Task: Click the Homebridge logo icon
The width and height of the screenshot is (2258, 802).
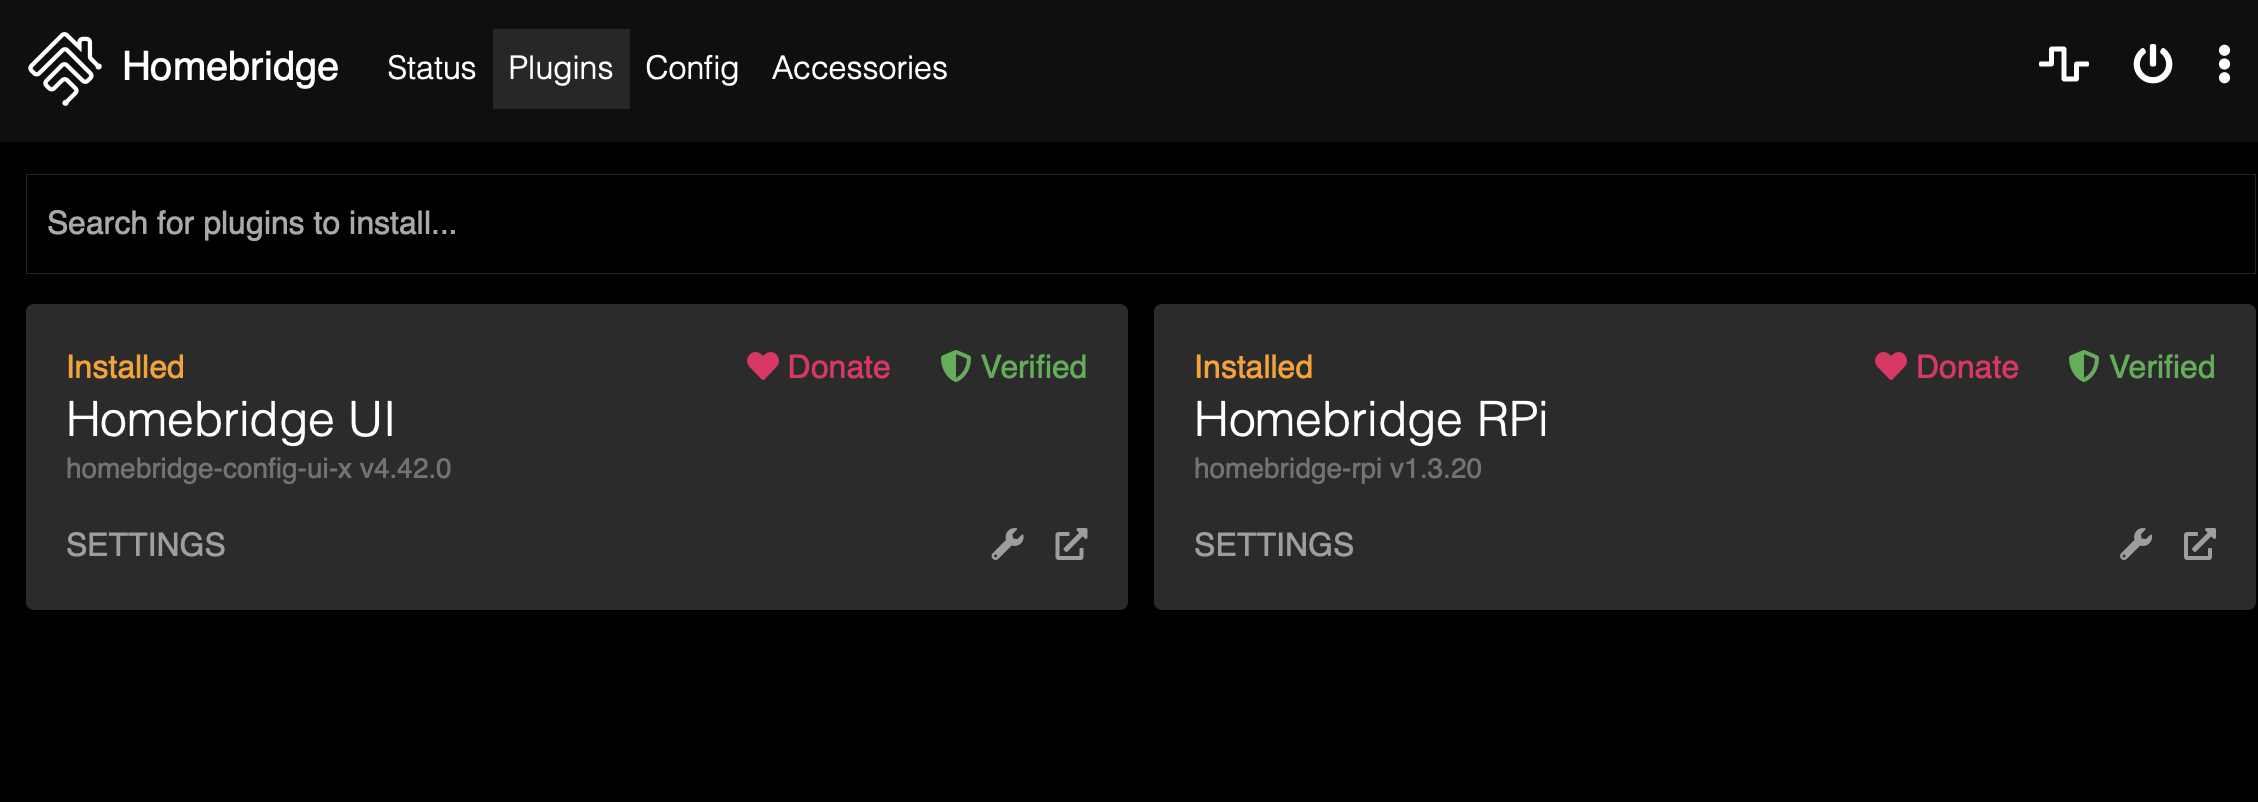Action: pos(65,68)
